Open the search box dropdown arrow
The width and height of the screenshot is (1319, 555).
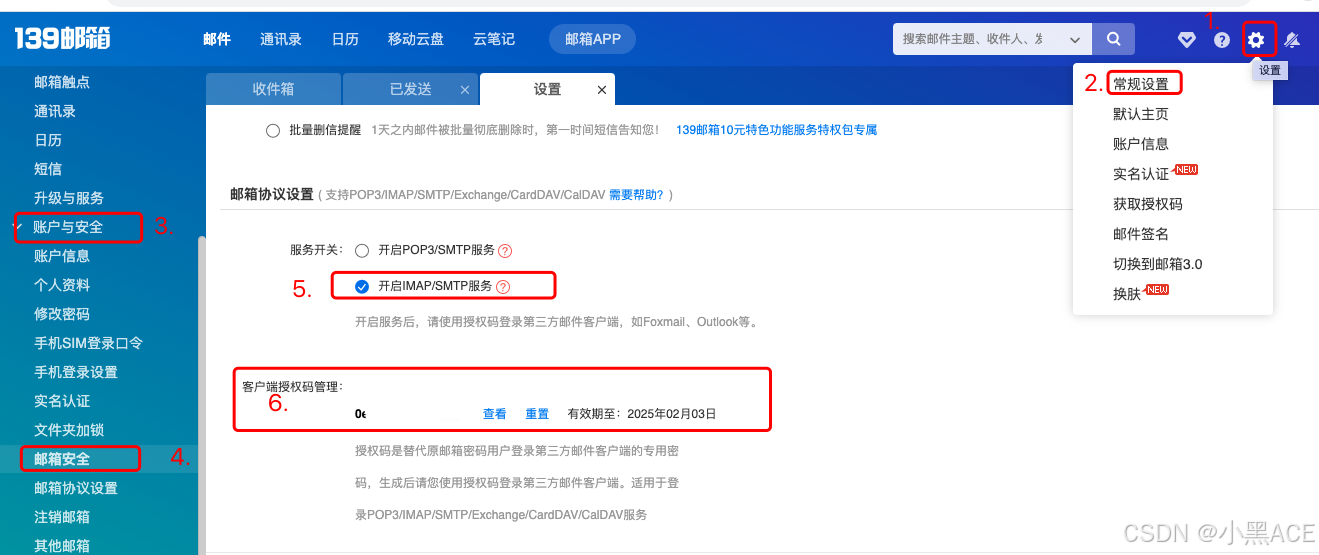coord(1075,40)
